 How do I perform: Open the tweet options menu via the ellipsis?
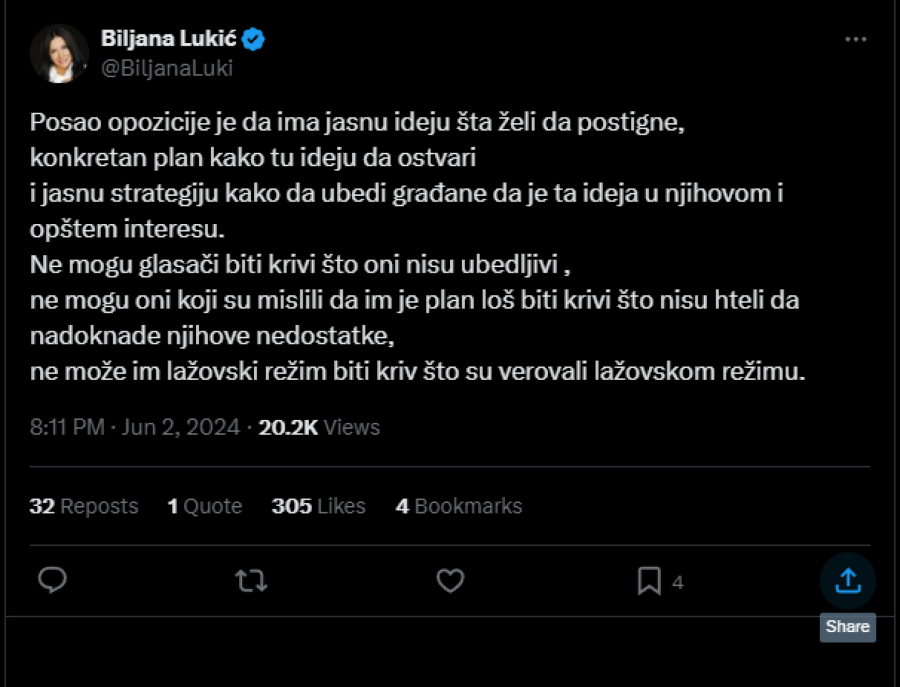tap(856, 38)
